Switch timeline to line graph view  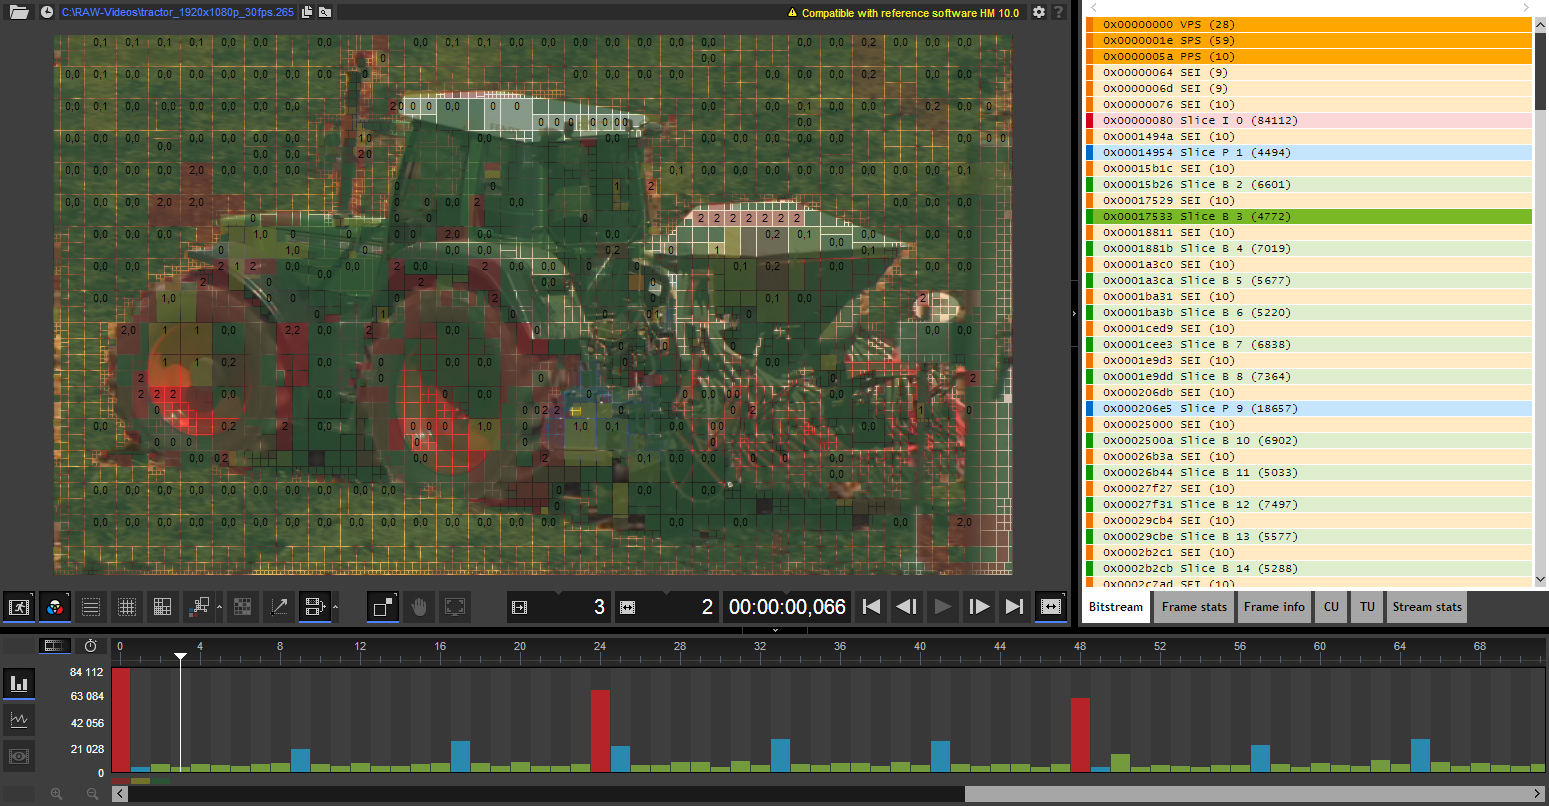coord(18,720)
